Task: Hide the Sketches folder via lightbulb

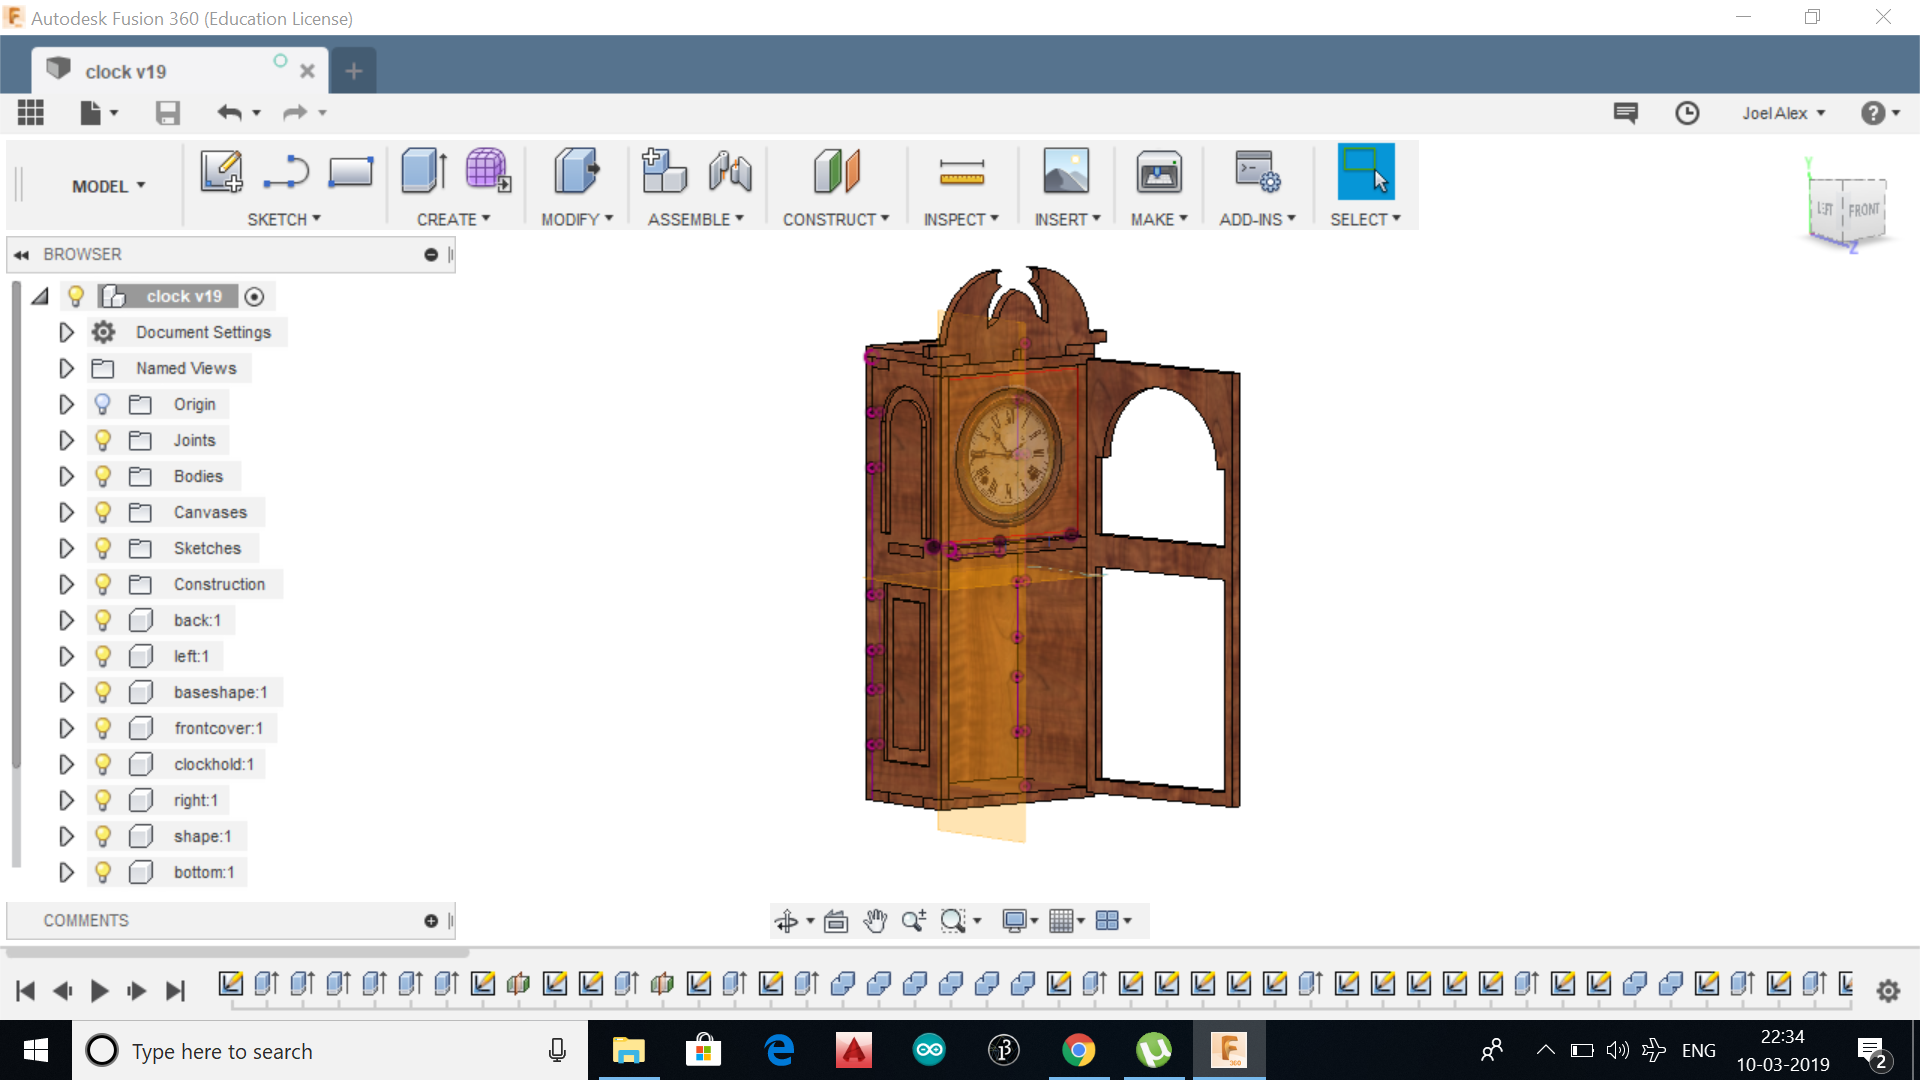Action: pos(102,548)
